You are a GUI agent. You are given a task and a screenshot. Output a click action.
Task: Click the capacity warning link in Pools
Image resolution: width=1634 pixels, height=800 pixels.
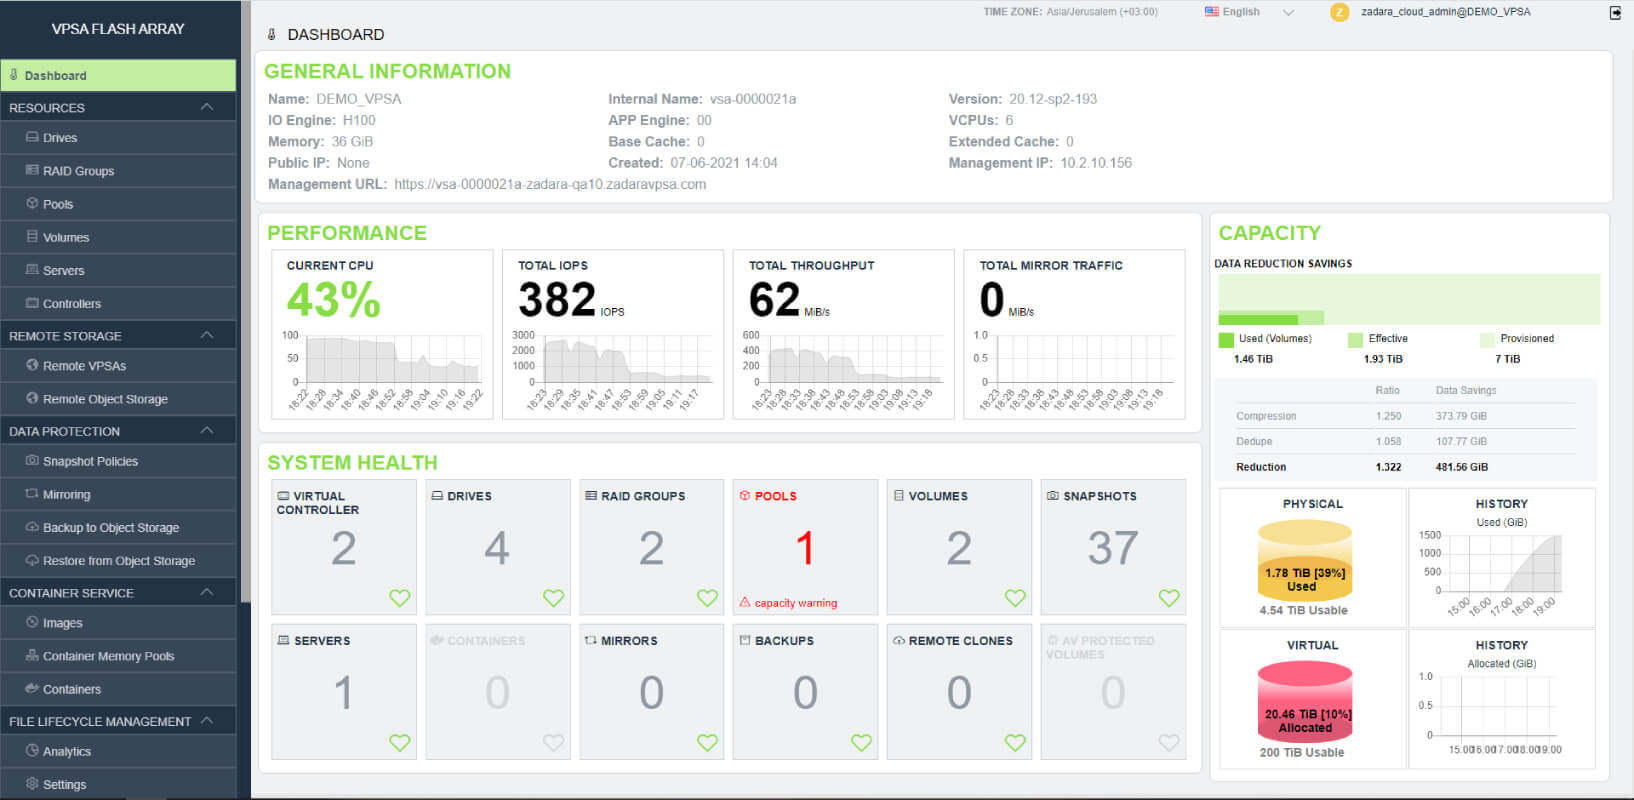(x=796, y=603)
